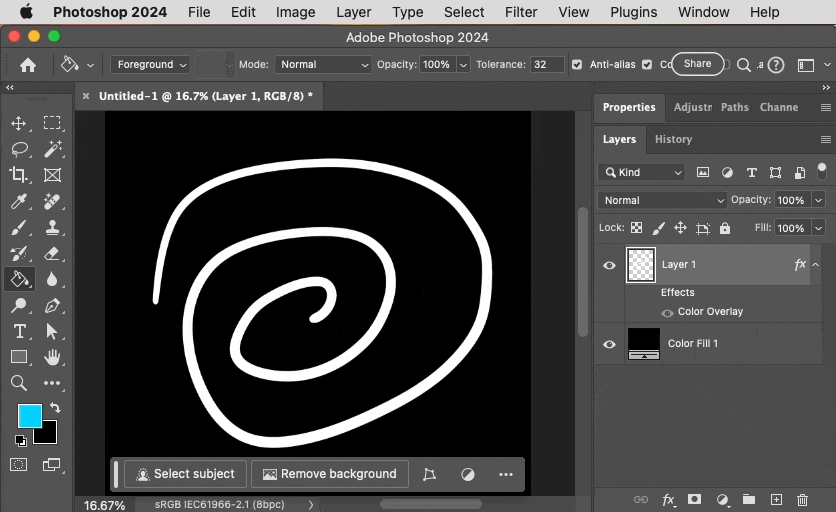
Task: Select the Eraser tool
Action: point(52,253)
